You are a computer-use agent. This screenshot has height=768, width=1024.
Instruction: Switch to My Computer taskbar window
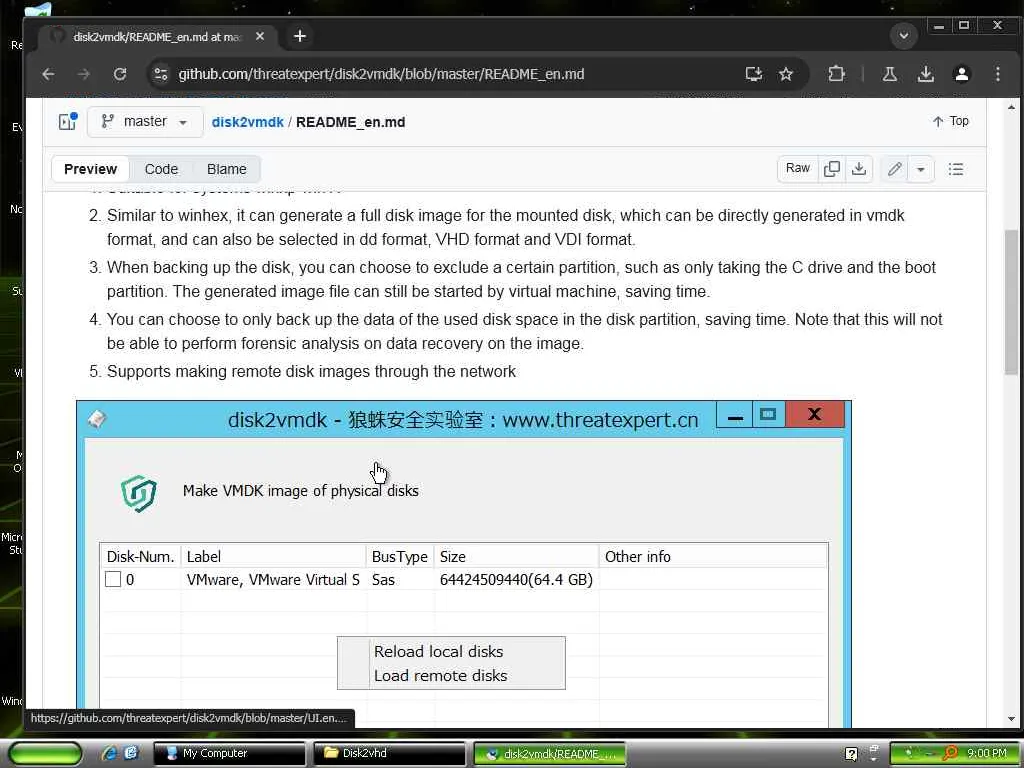(x=230, y=753)
